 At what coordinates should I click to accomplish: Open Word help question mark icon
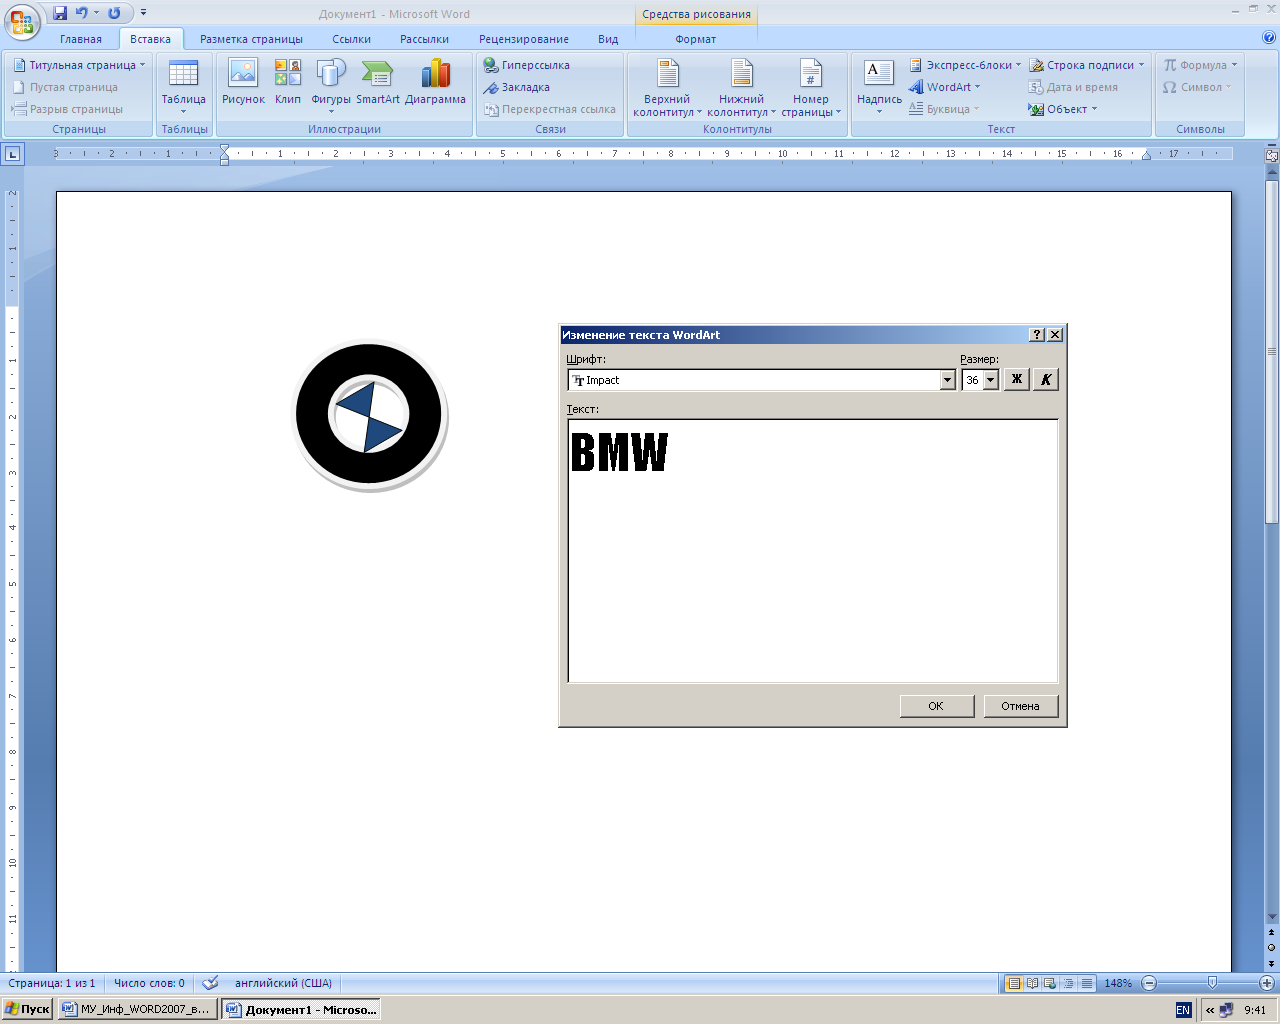pos(1269,37)
